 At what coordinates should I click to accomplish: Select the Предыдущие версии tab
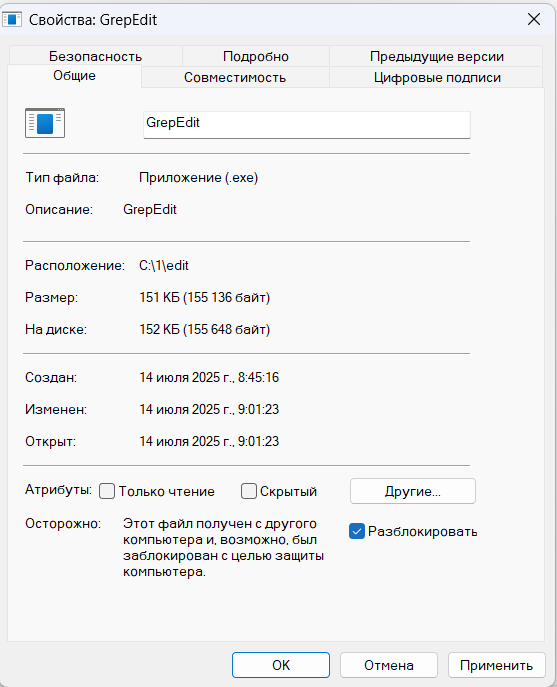pyautogui.click(x=436, y=56)
